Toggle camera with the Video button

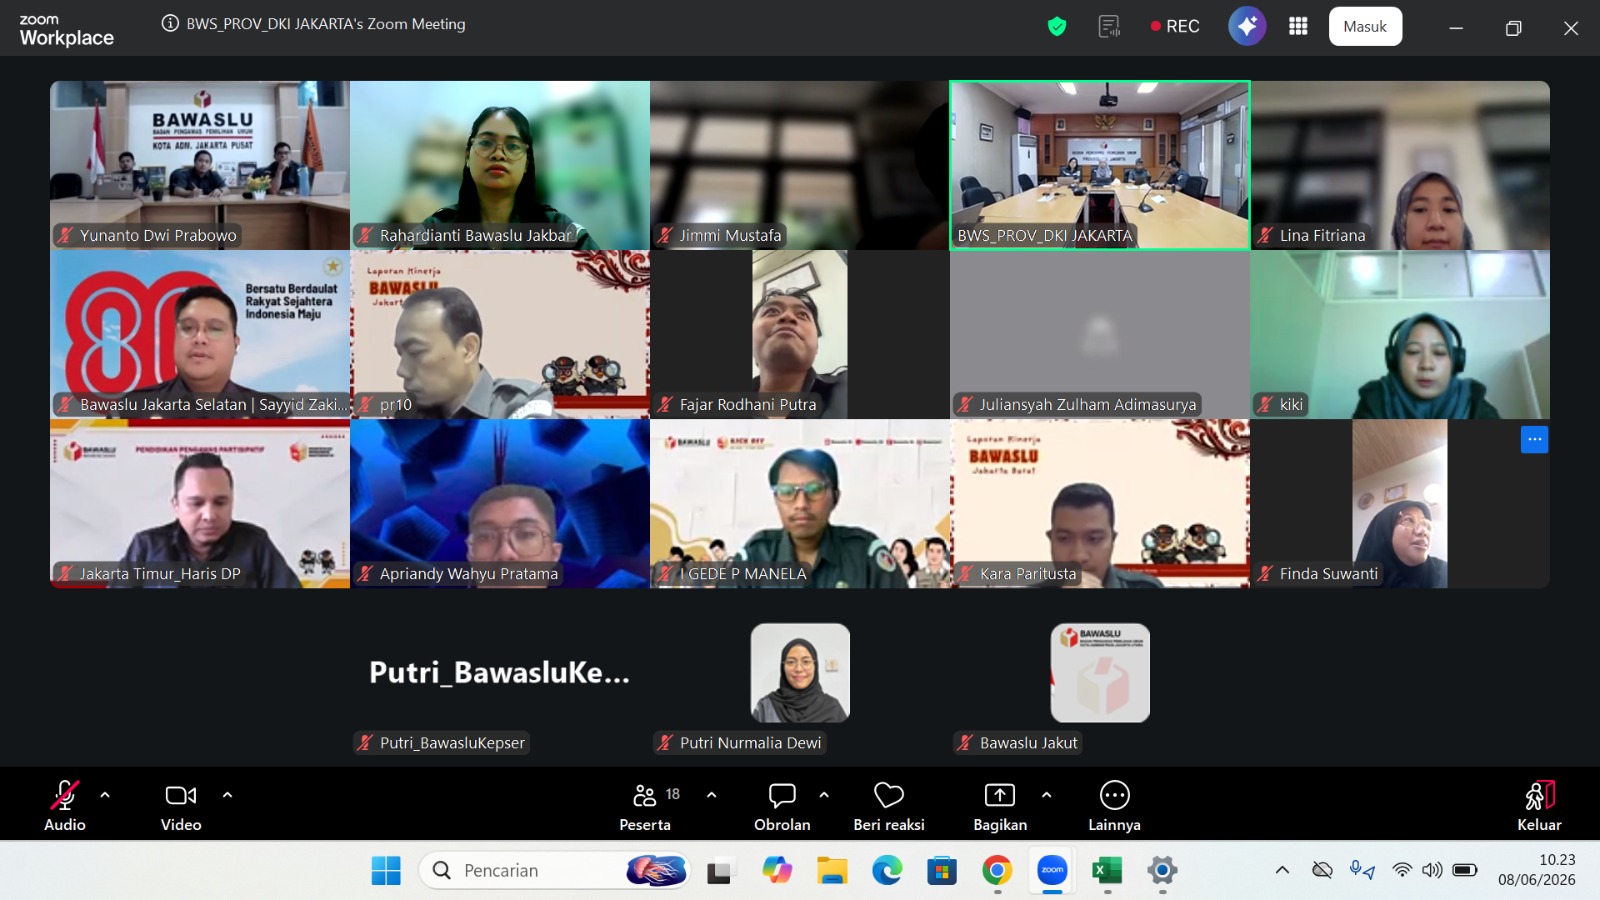click(181, 805)
